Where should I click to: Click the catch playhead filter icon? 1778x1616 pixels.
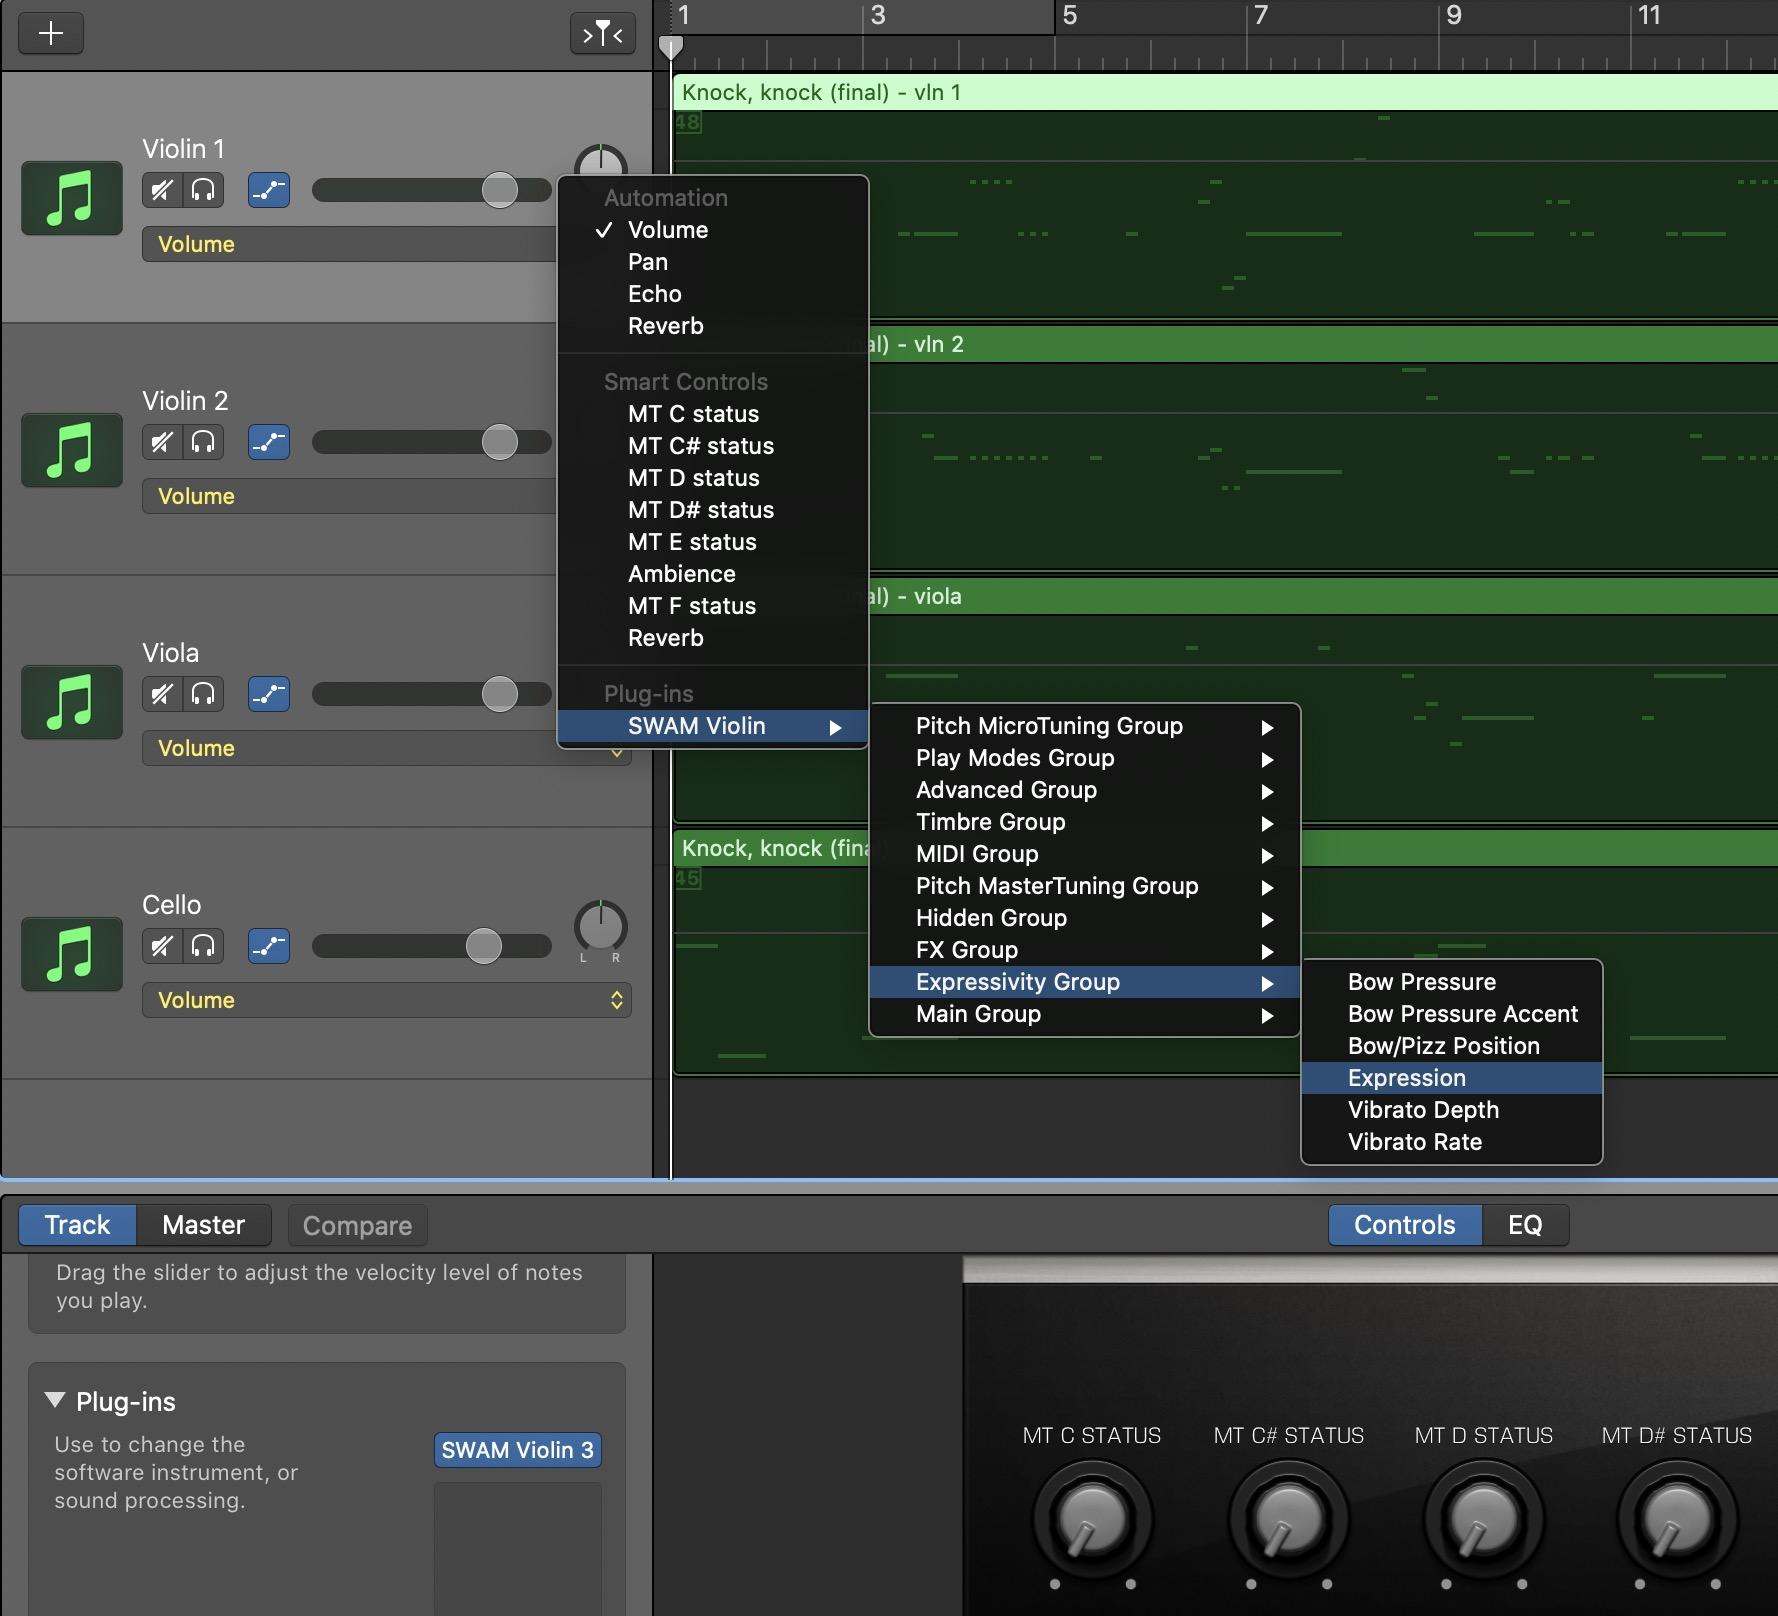click(602, 34)
